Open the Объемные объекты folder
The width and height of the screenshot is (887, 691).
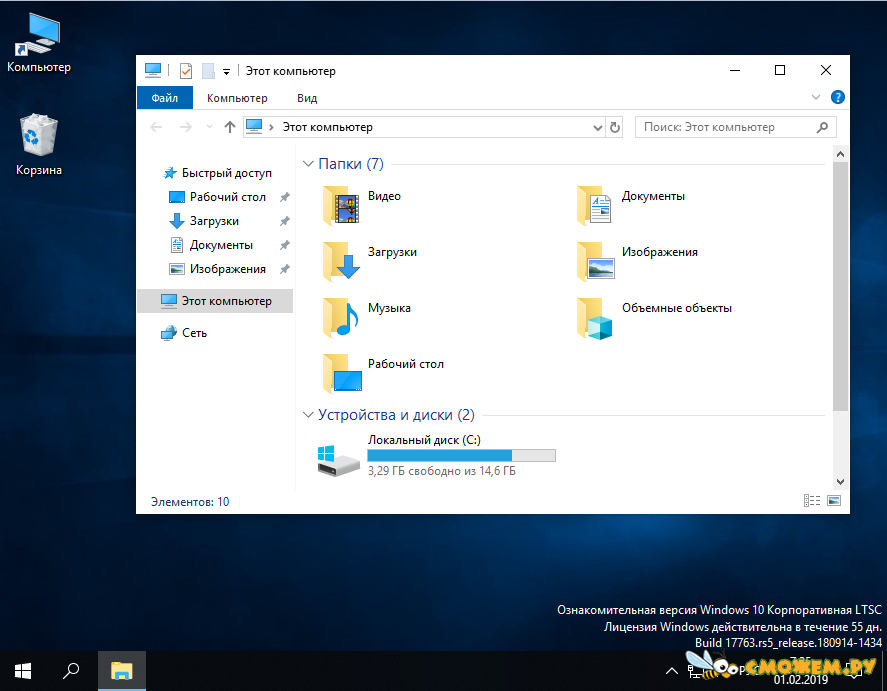pos(654,317)
